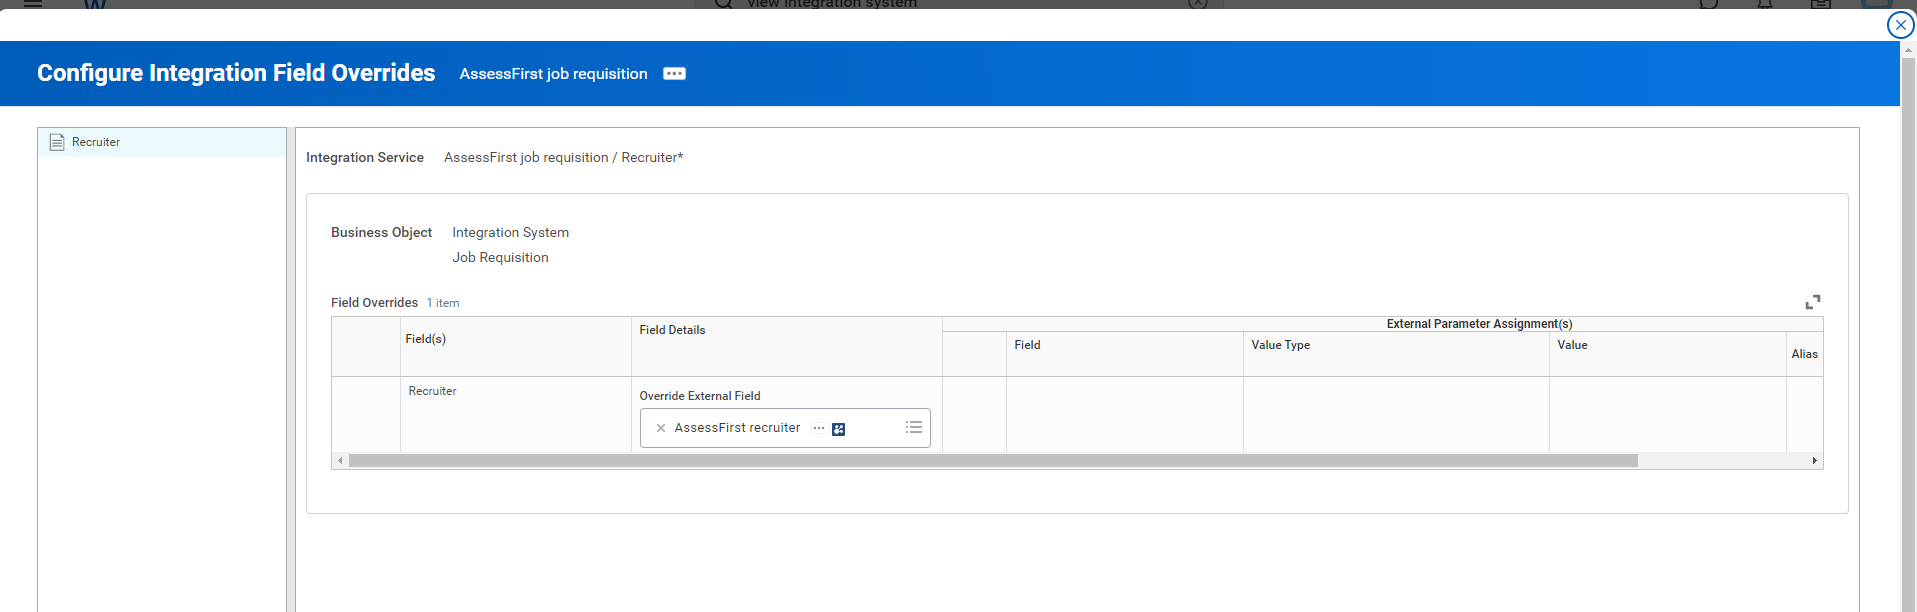Close the Configure Integration Field Overrides dialog
The width and height of the screenshot is (1917, 612).
pos(1900,25)
